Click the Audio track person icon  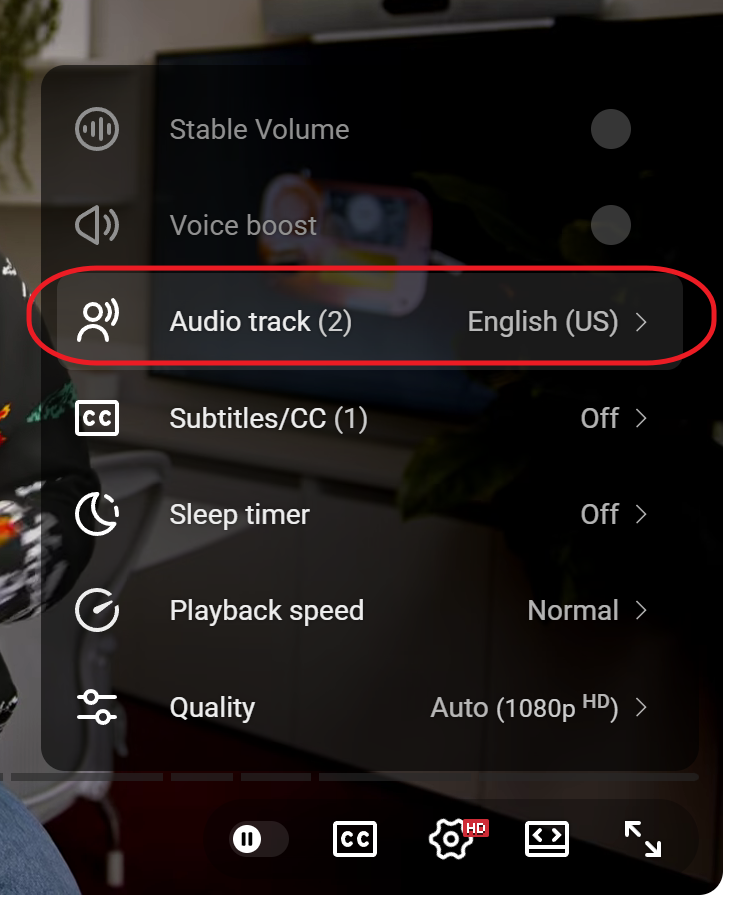click(98, 320)
